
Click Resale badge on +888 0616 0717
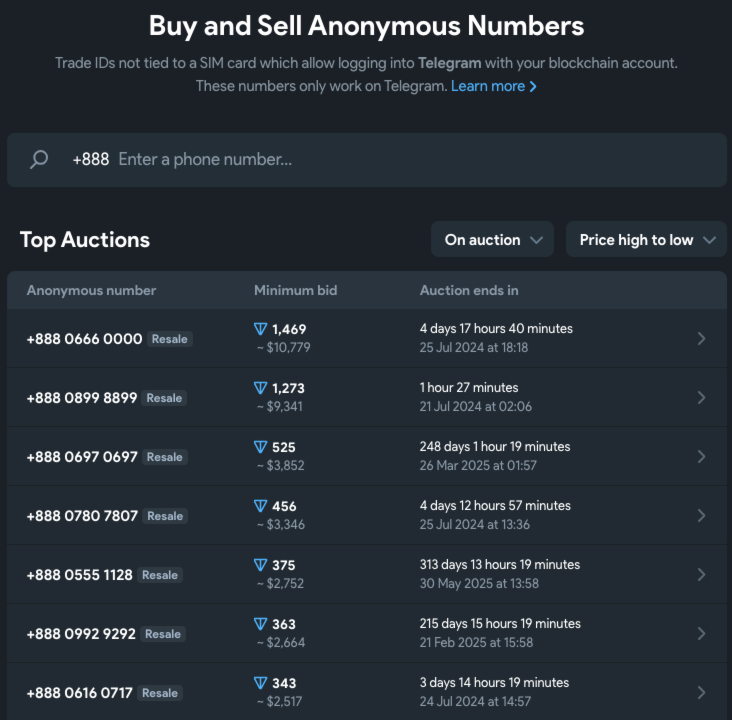pos(160,693)
